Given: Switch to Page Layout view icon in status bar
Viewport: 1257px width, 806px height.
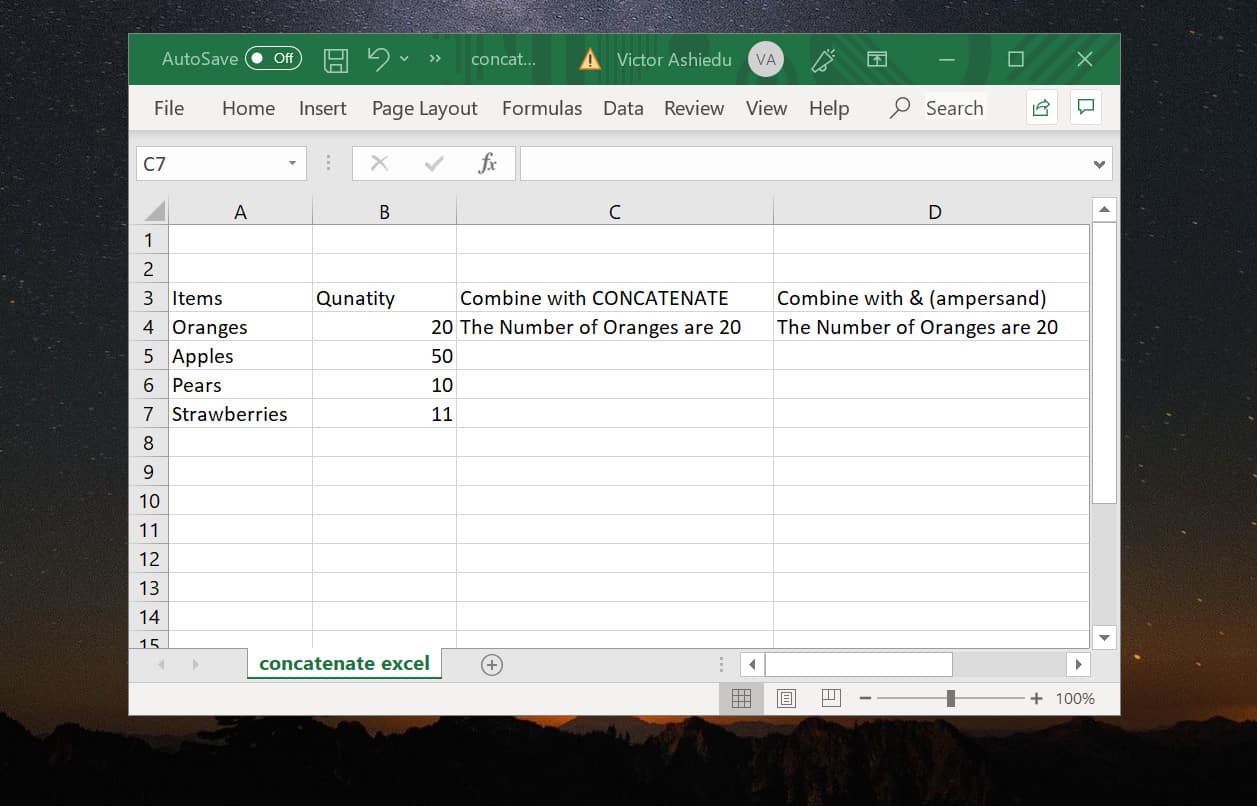Looking at the screenshot, I should tap(786, 698).
